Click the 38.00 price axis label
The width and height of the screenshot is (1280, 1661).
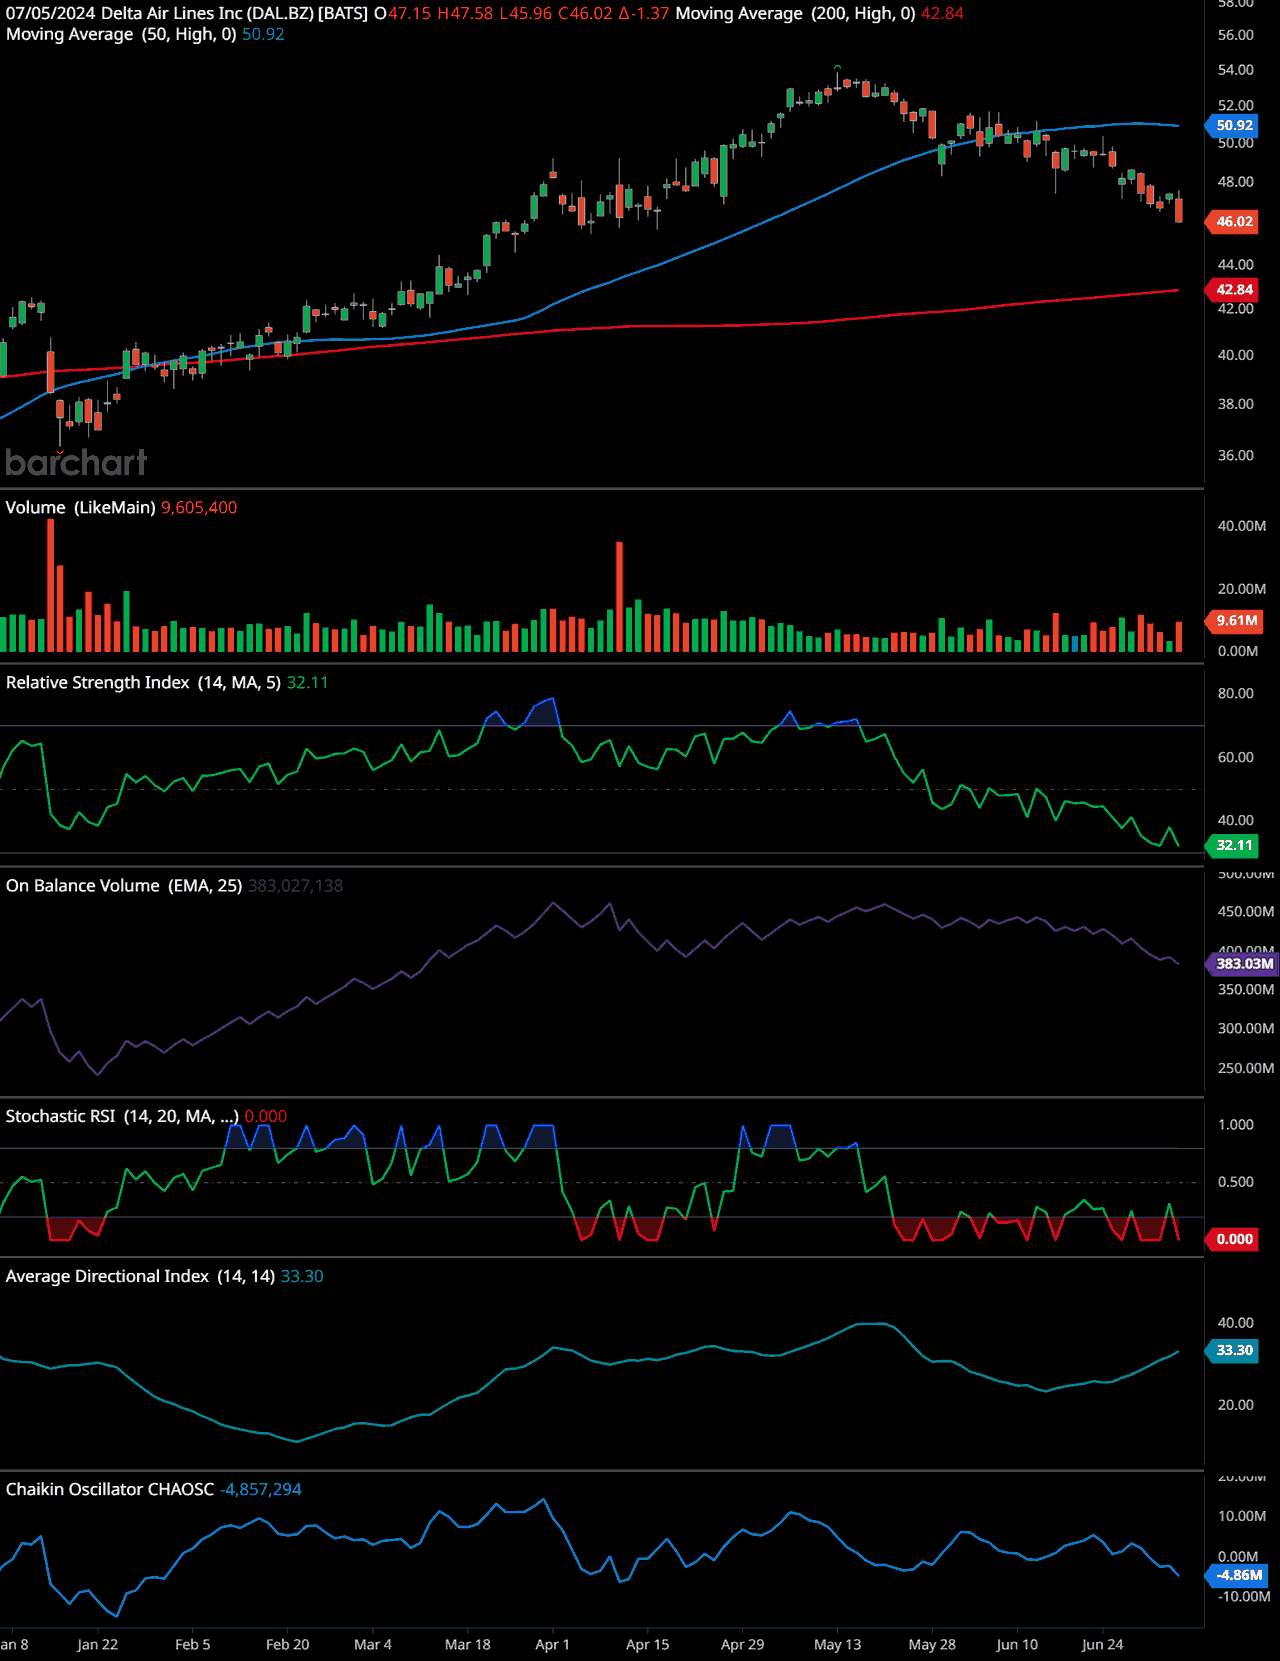click(1236, 405)
